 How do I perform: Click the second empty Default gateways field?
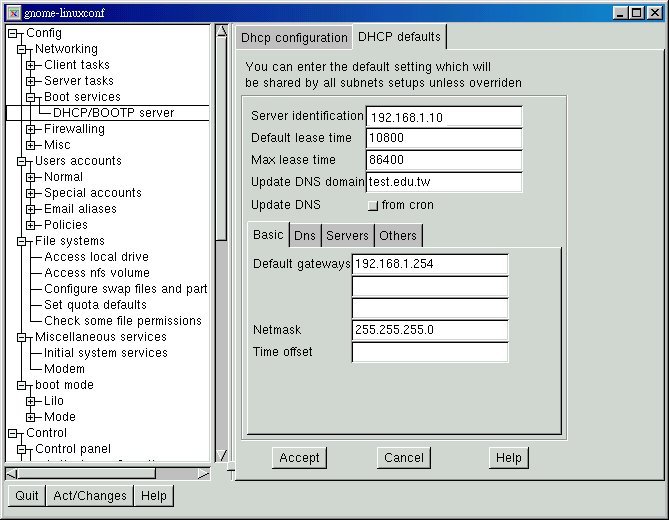pyautogui.click(x=430, y=286)
